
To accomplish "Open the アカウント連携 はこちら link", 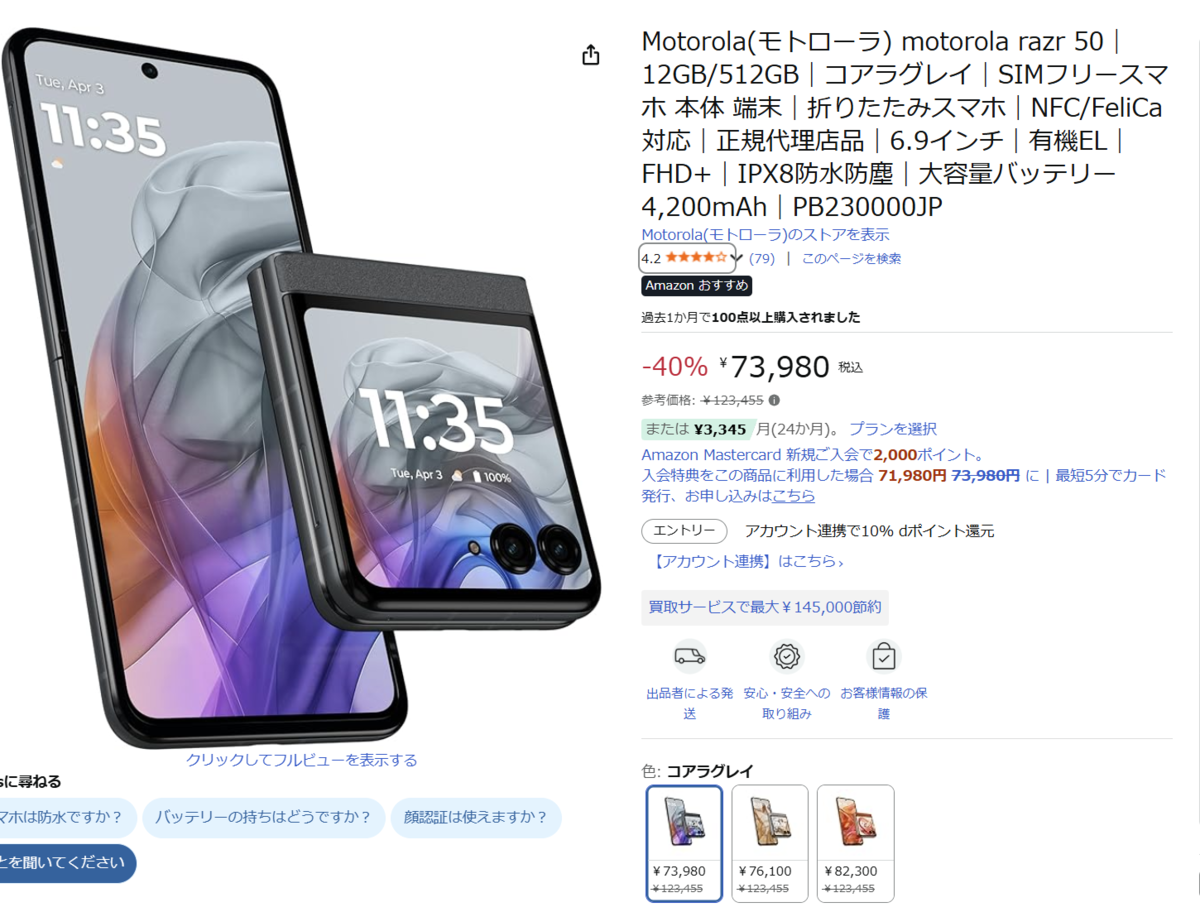I will [x=747, y=562].
